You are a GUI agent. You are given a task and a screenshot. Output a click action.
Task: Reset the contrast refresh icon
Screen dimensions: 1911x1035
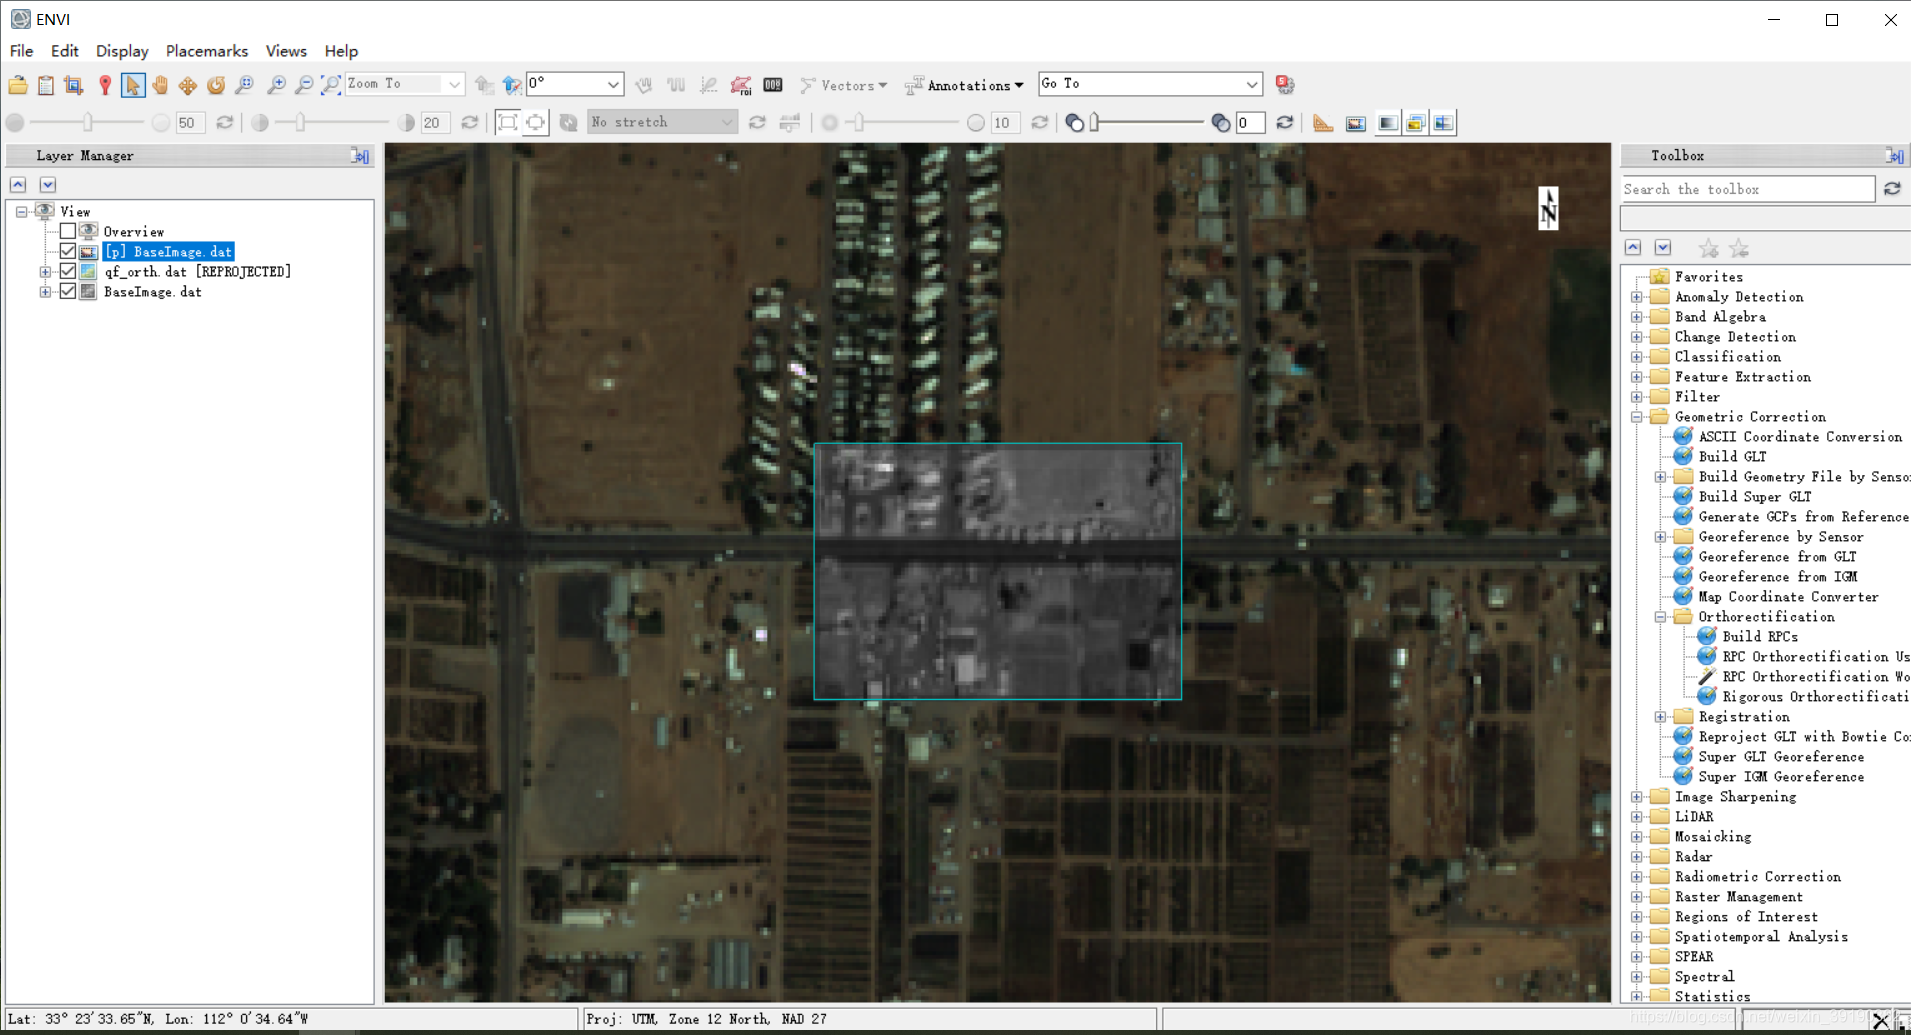coord(470,122)
